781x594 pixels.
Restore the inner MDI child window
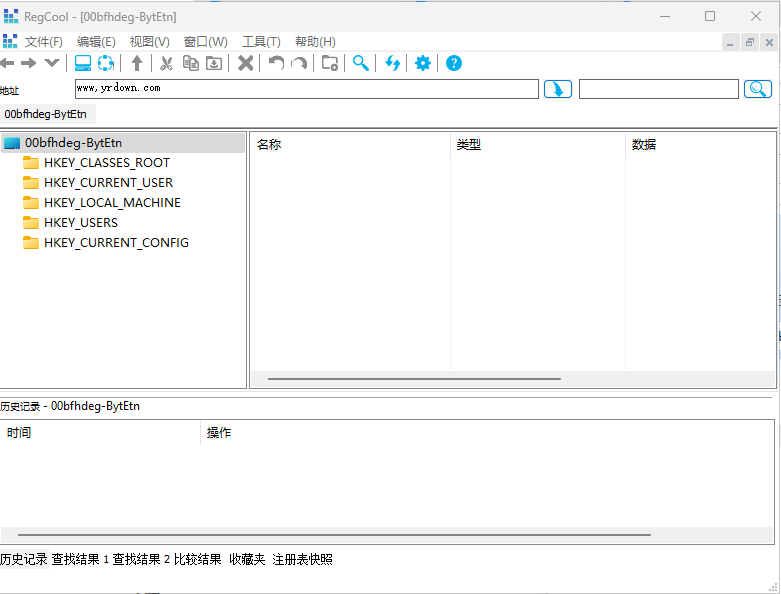tap(750, 42)
